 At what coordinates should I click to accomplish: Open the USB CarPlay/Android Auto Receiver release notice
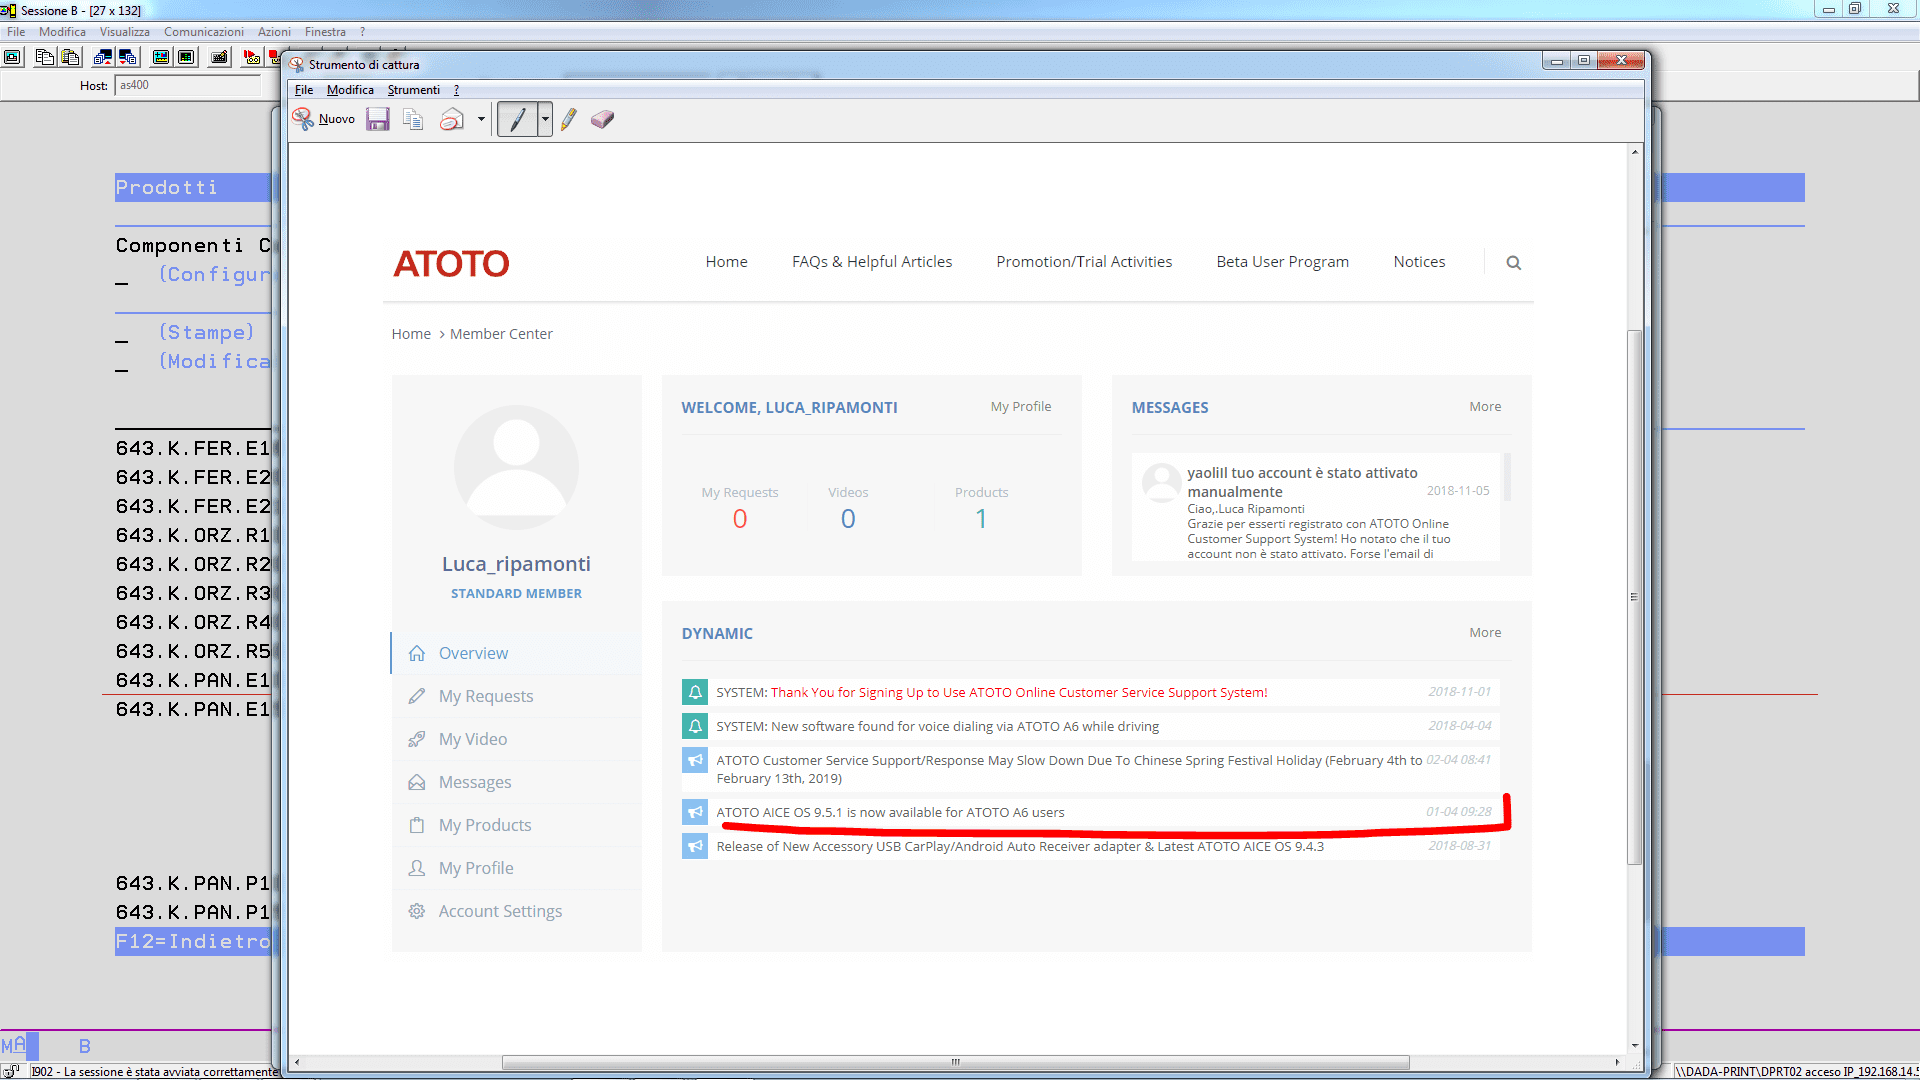1020,847
